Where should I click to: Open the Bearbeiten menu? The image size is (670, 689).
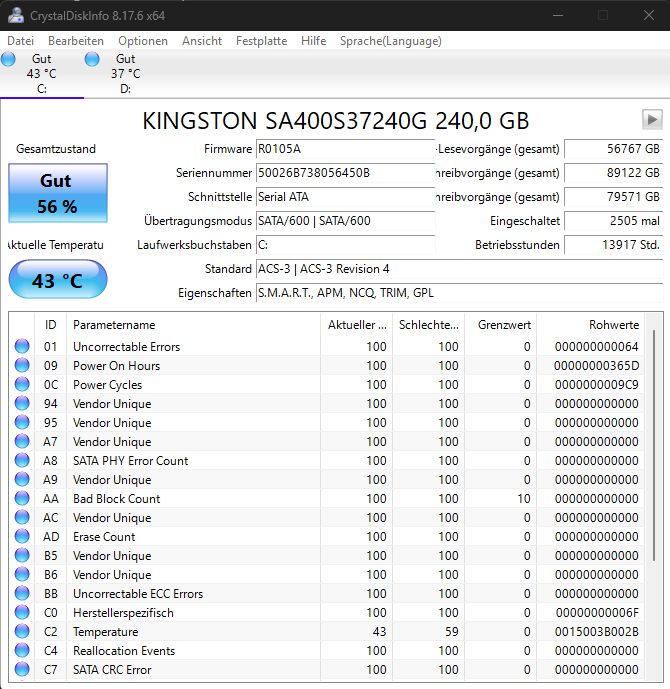pyautogui.click(x=76, y=41)
